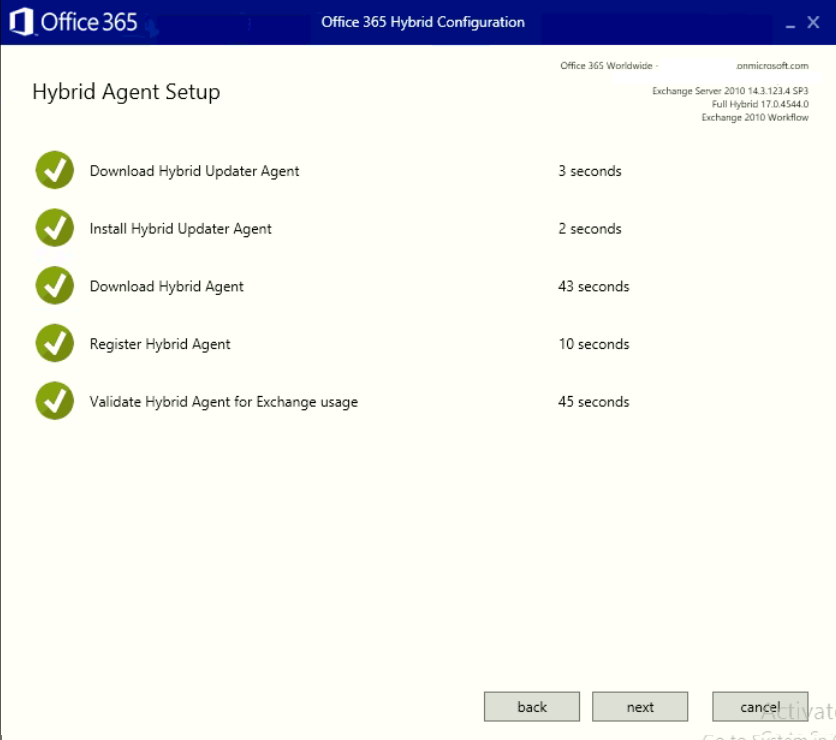The width and height of the screenshot is (836, 740).
Task: Close the Hybrid Configuration window
Action: [x=813, y=22]
